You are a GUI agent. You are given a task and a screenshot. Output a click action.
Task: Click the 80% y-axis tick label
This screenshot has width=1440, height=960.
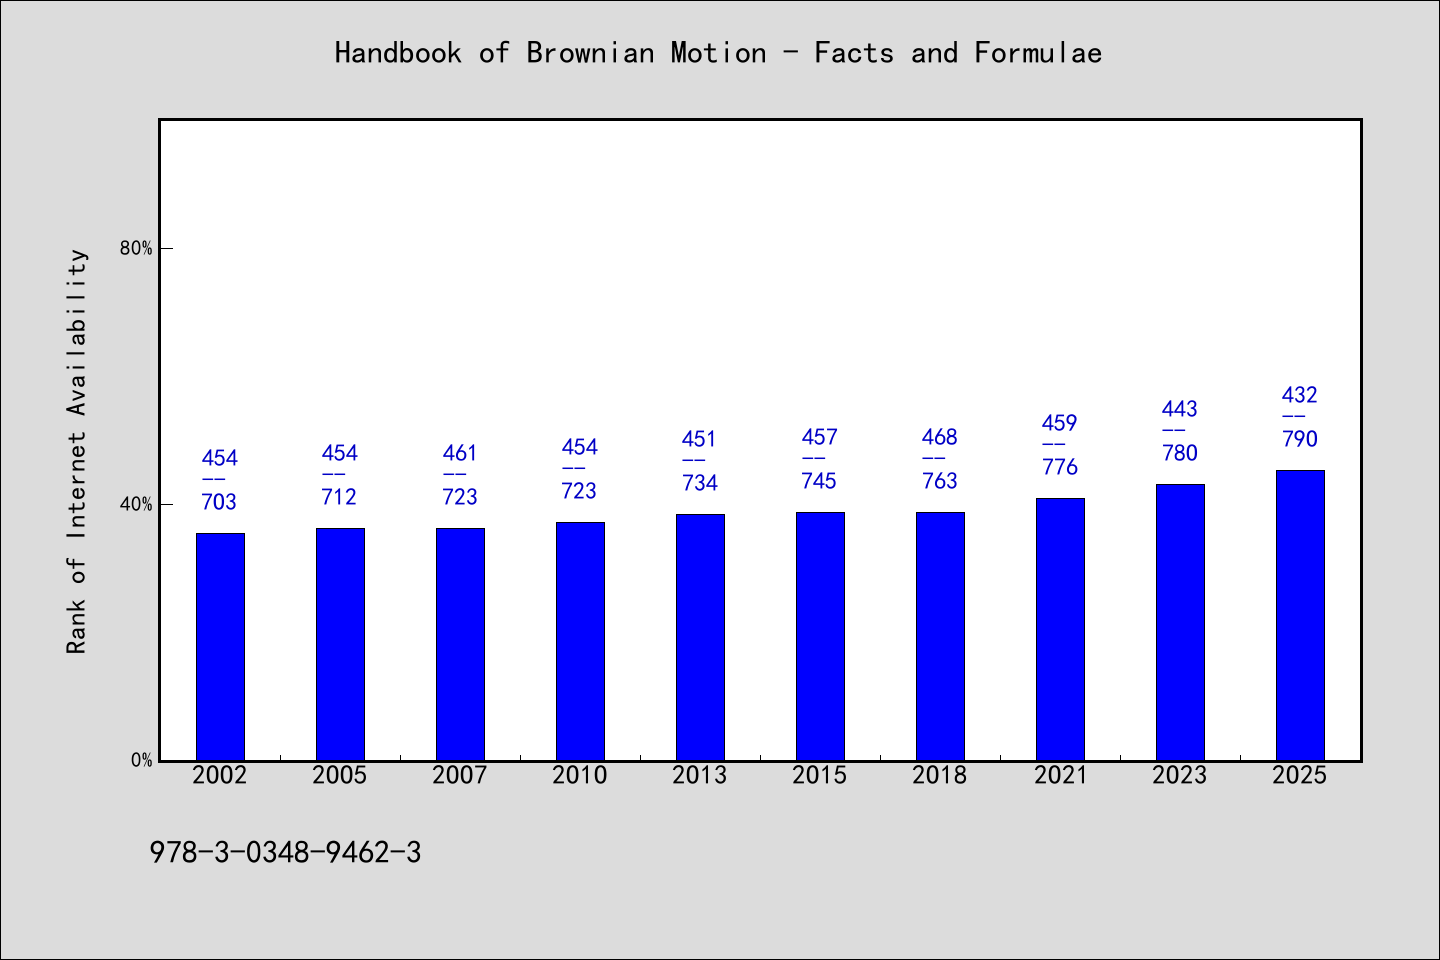[136, 248]
